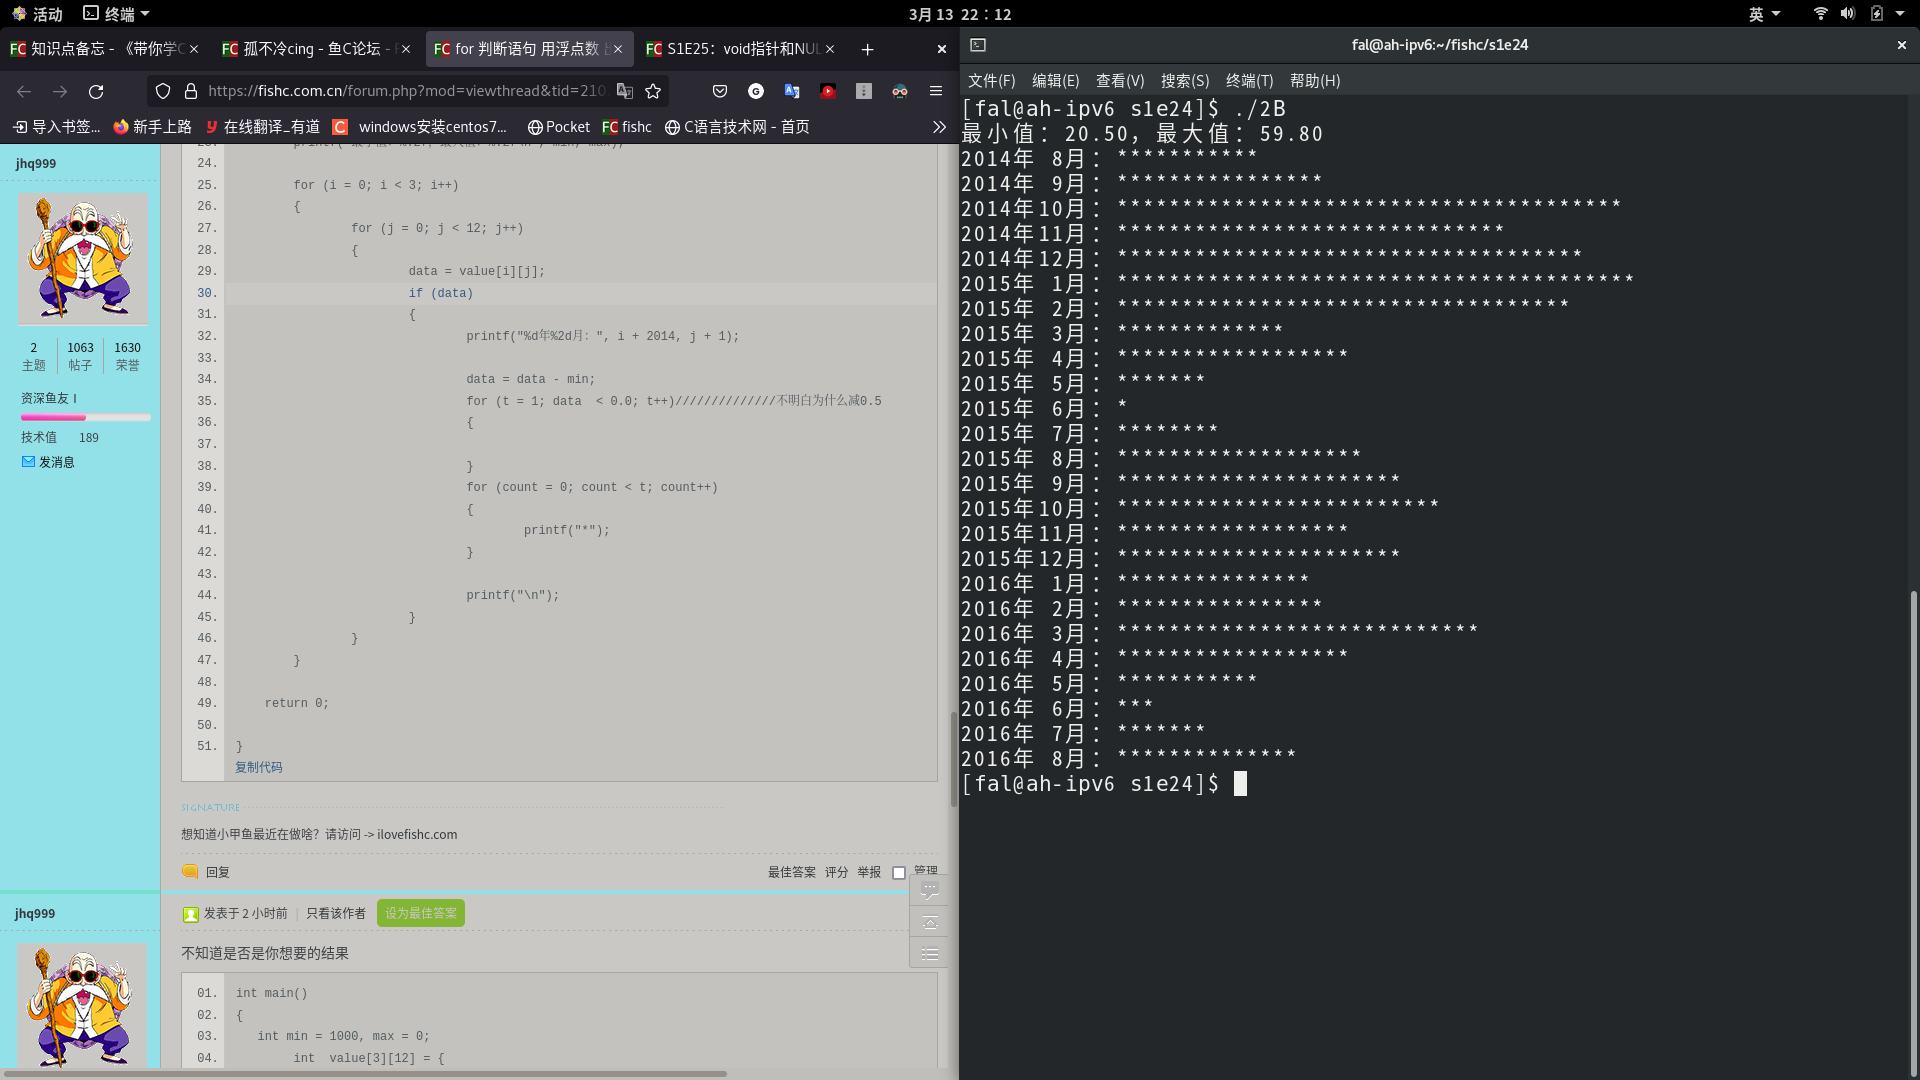The image size is (1920, 1080).
Task: Close the '知识点备忘' tab
Action: coord(194,49)
